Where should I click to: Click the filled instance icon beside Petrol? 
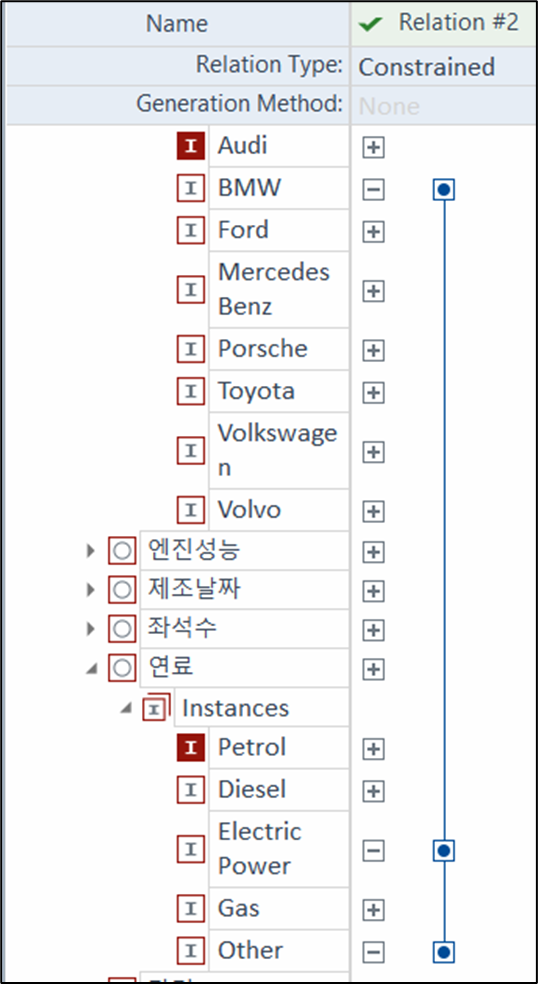tap(191, 748)
